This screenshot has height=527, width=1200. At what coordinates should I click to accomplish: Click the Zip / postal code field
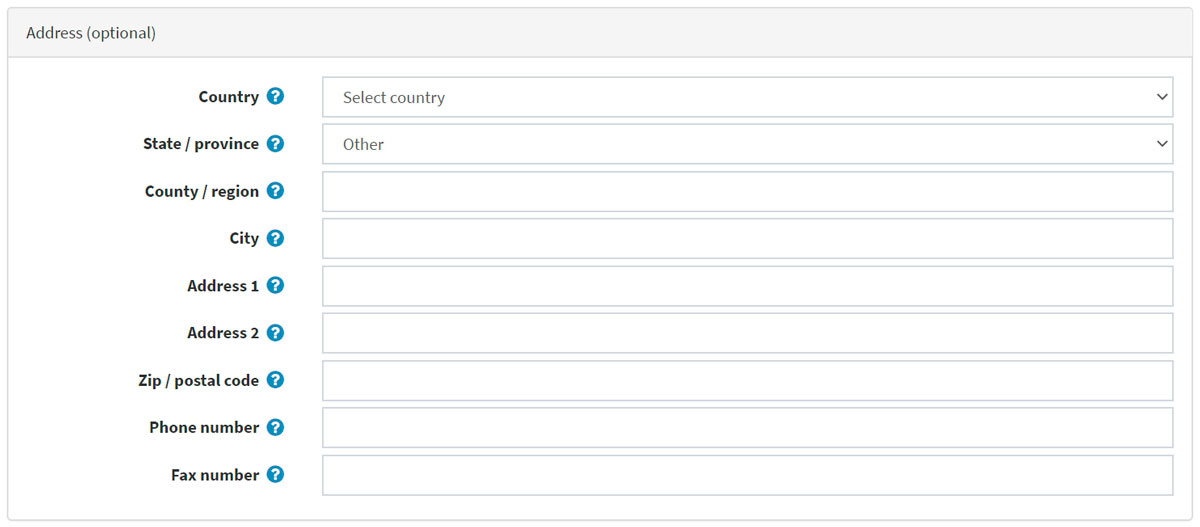[746, 380]
